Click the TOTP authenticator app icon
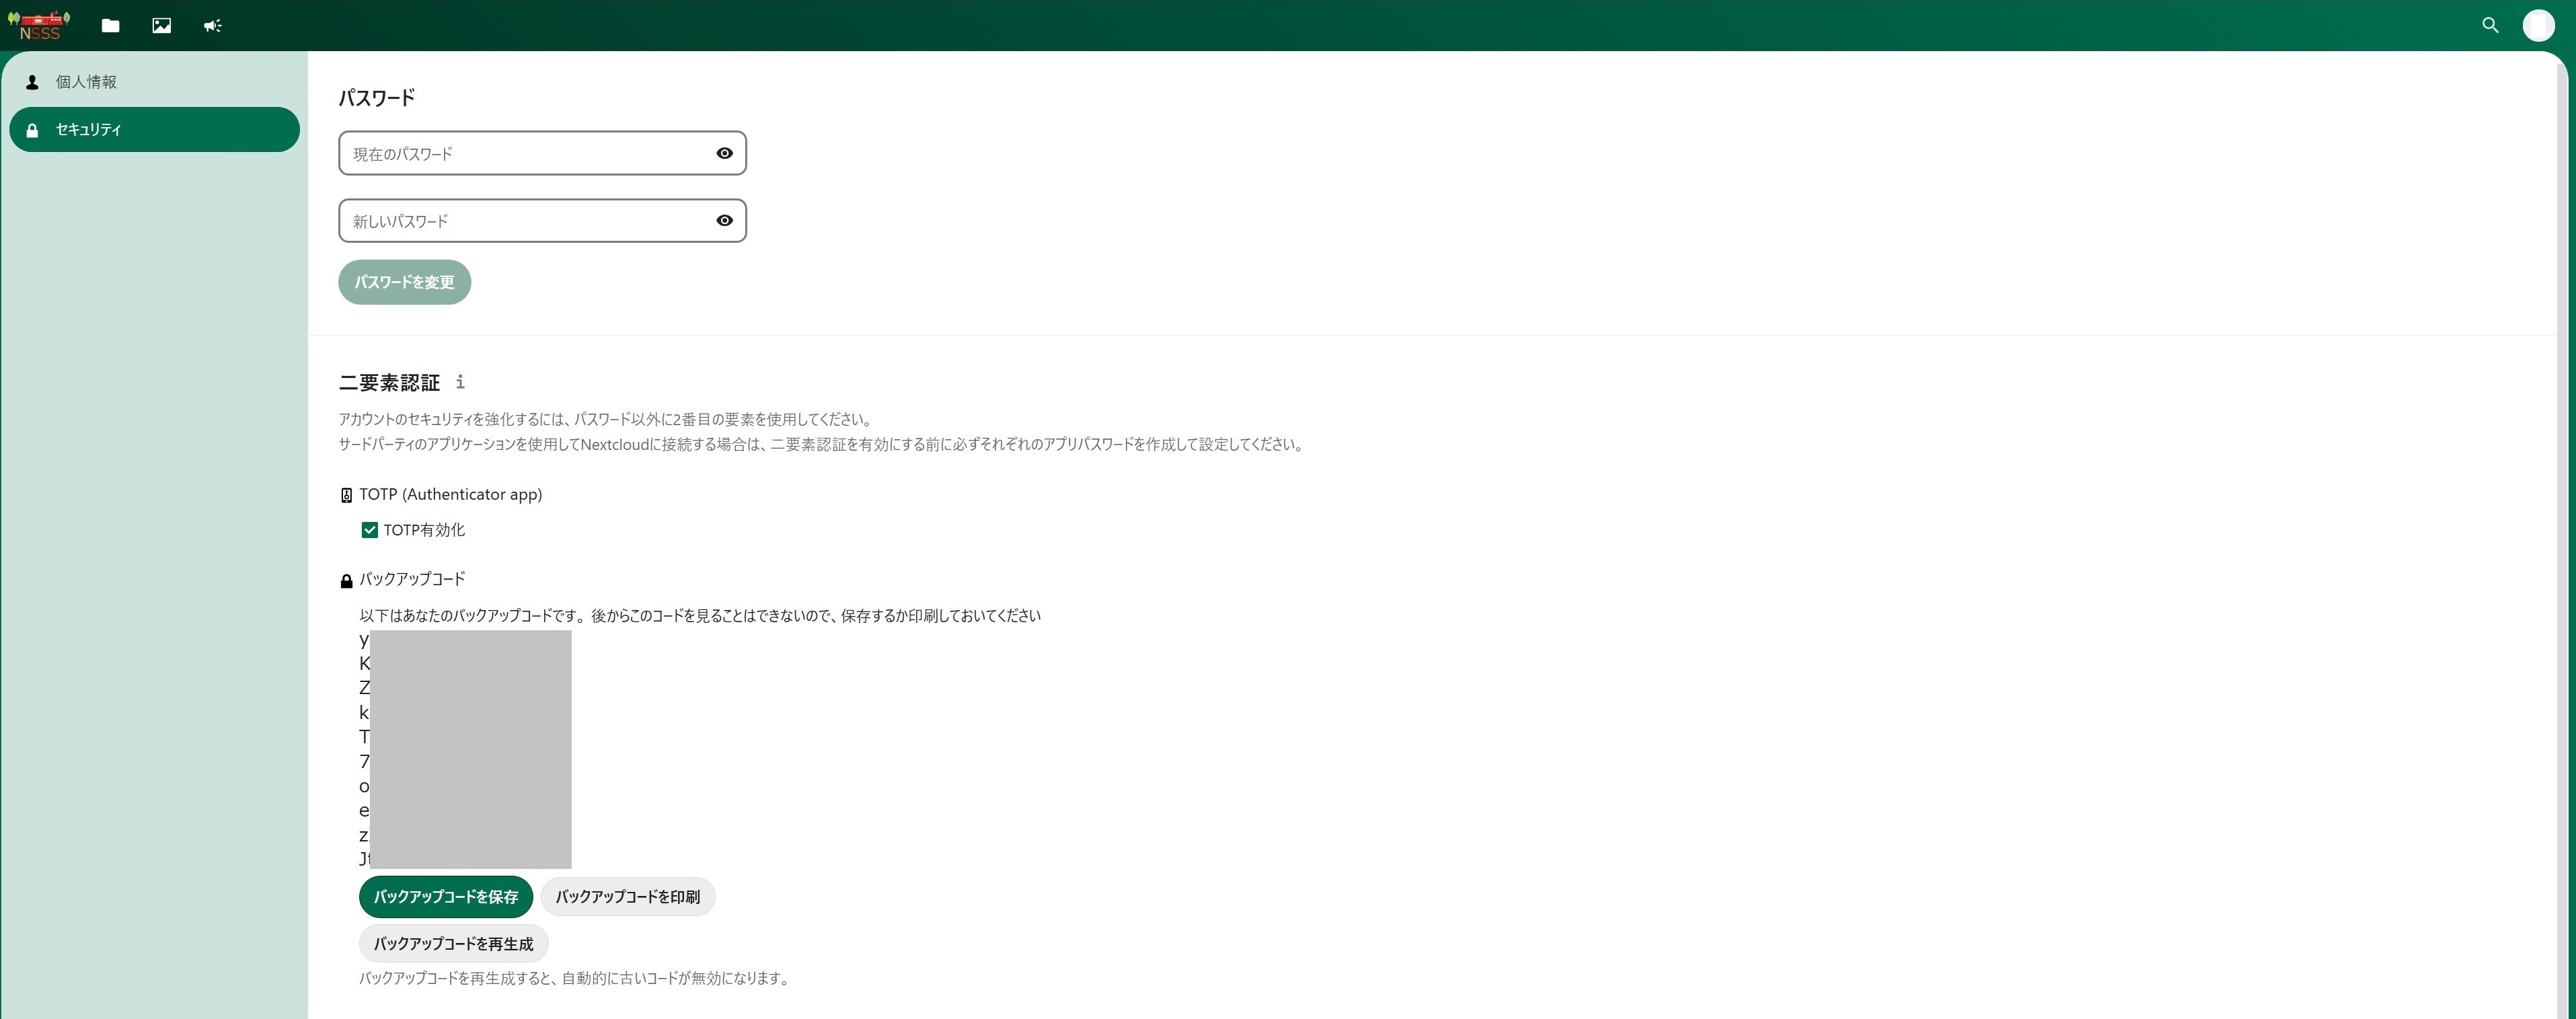This screenshot has width=2576, height=1019. point(346,495)
